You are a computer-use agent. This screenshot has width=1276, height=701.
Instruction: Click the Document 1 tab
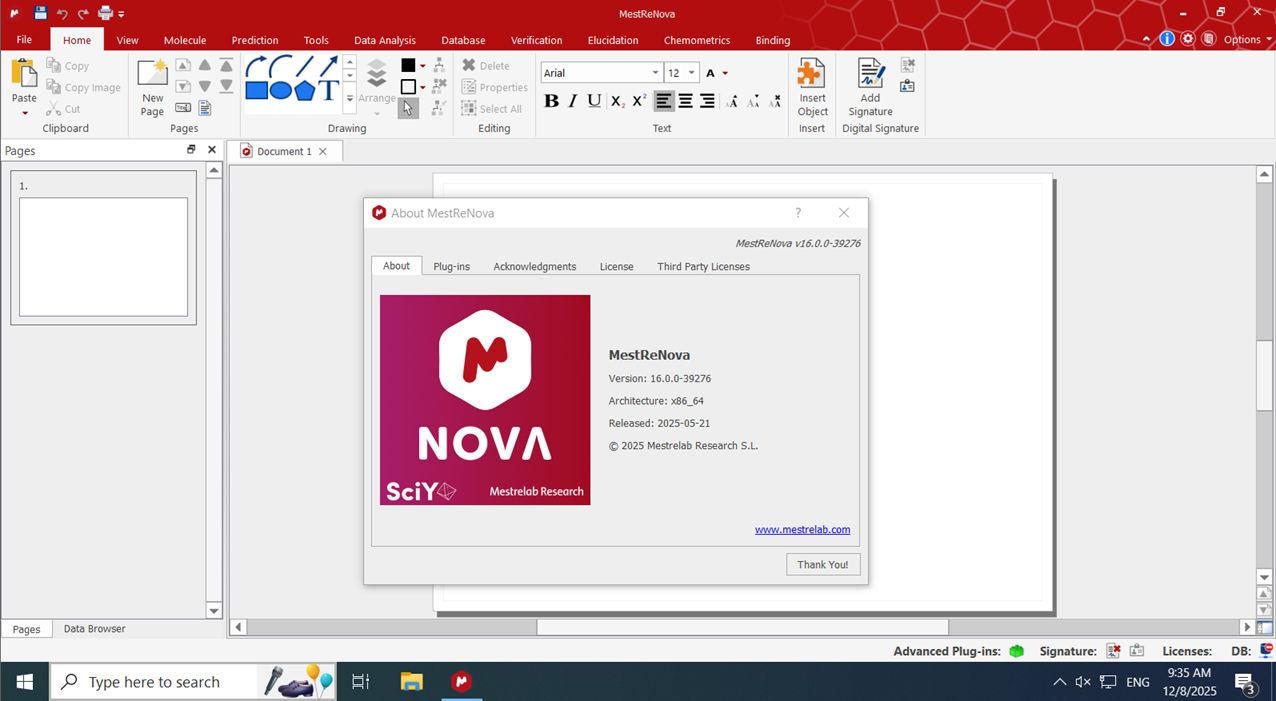[285, 151]
